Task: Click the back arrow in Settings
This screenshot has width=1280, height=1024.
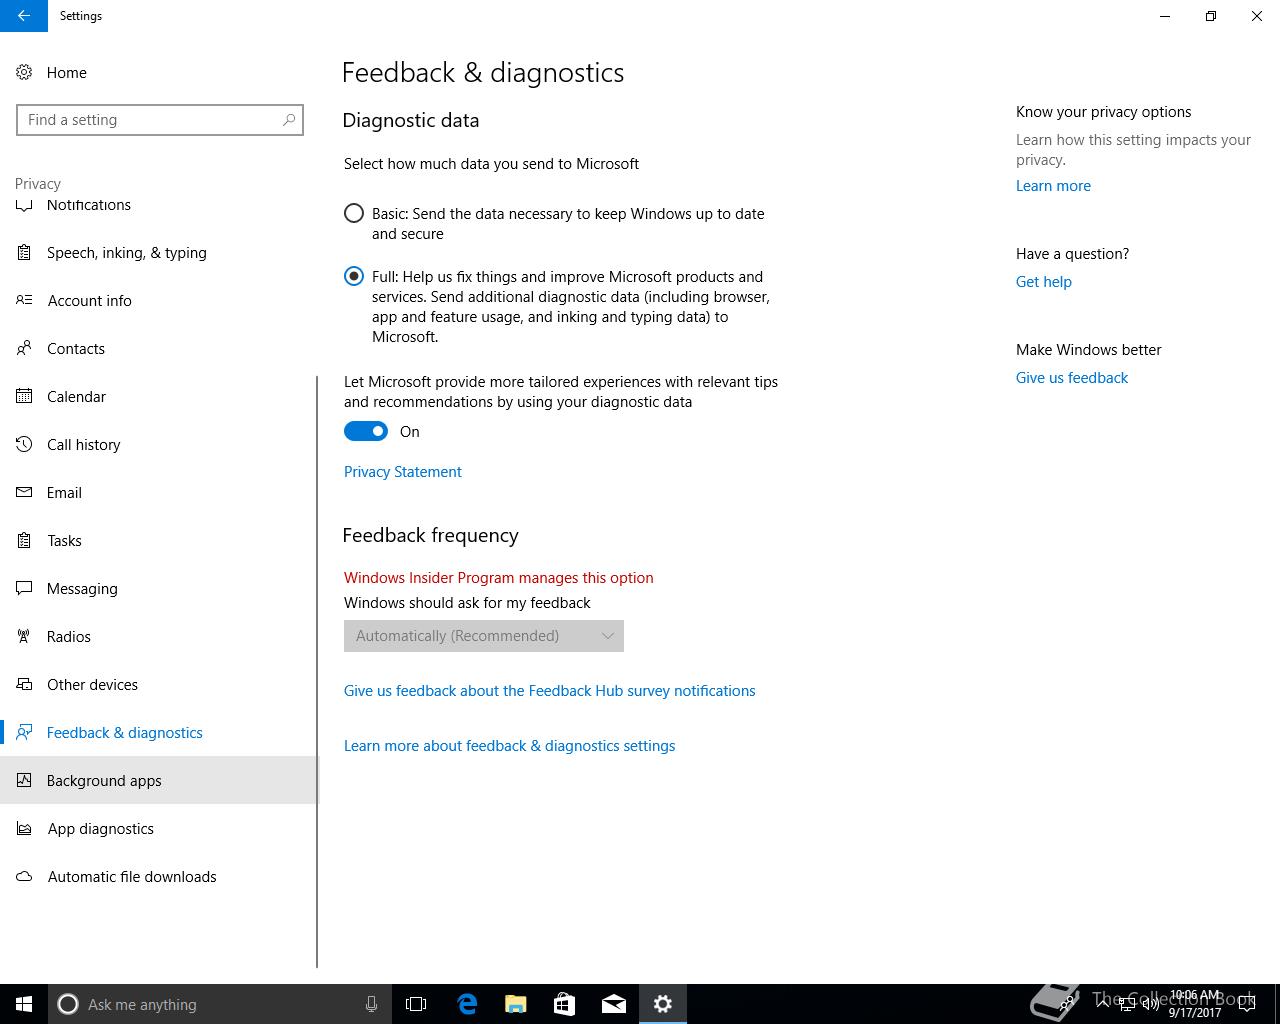Action: tap(24, 16)
